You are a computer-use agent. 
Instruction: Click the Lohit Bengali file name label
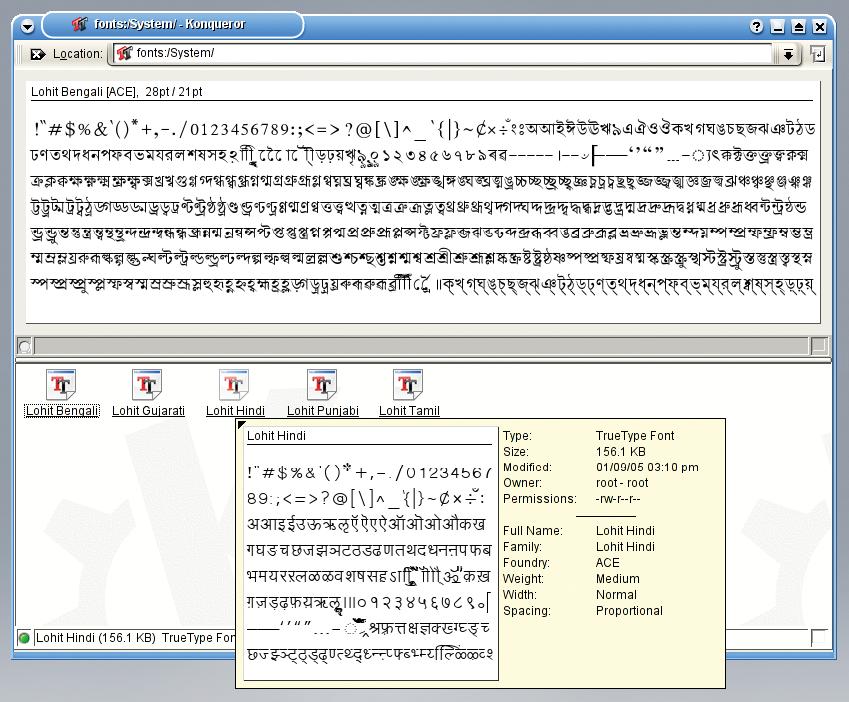click(62, 411)
